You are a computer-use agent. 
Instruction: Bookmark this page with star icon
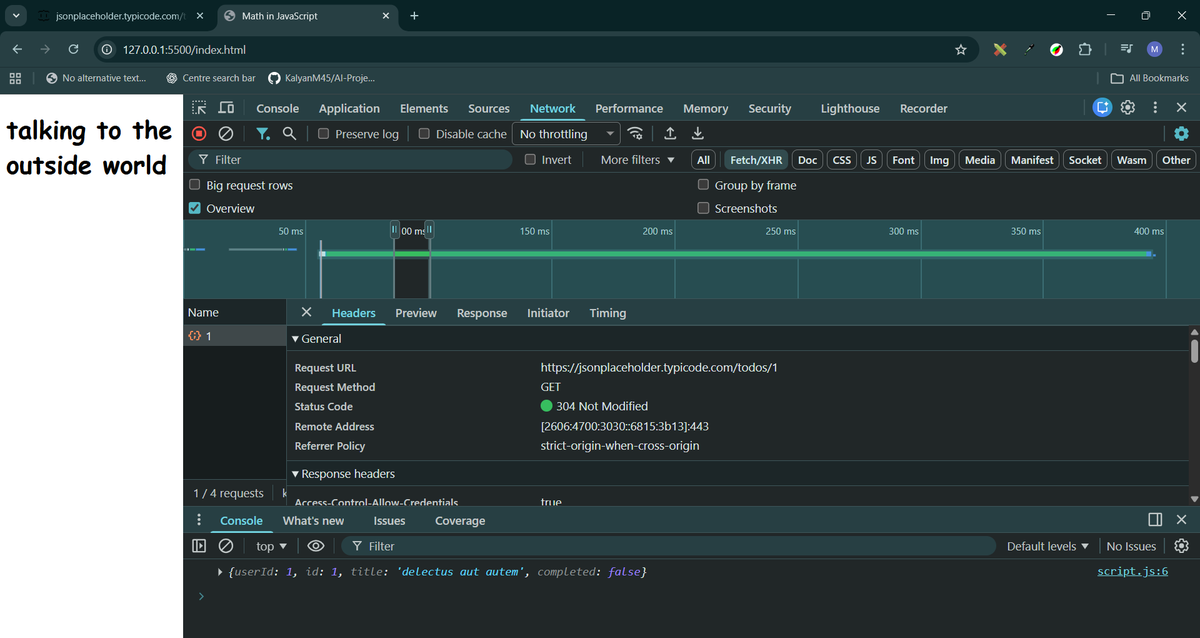point(961,49)
